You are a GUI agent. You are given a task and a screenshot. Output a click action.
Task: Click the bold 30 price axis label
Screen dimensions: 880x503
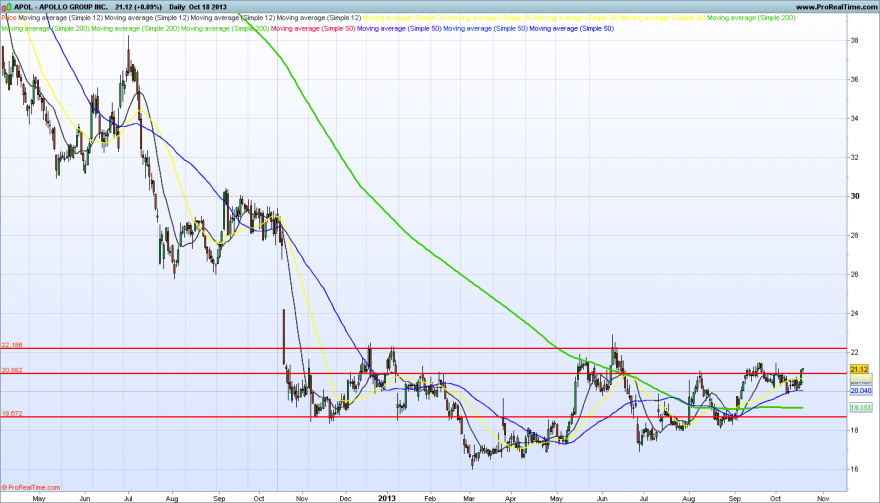tap(855, 196)
